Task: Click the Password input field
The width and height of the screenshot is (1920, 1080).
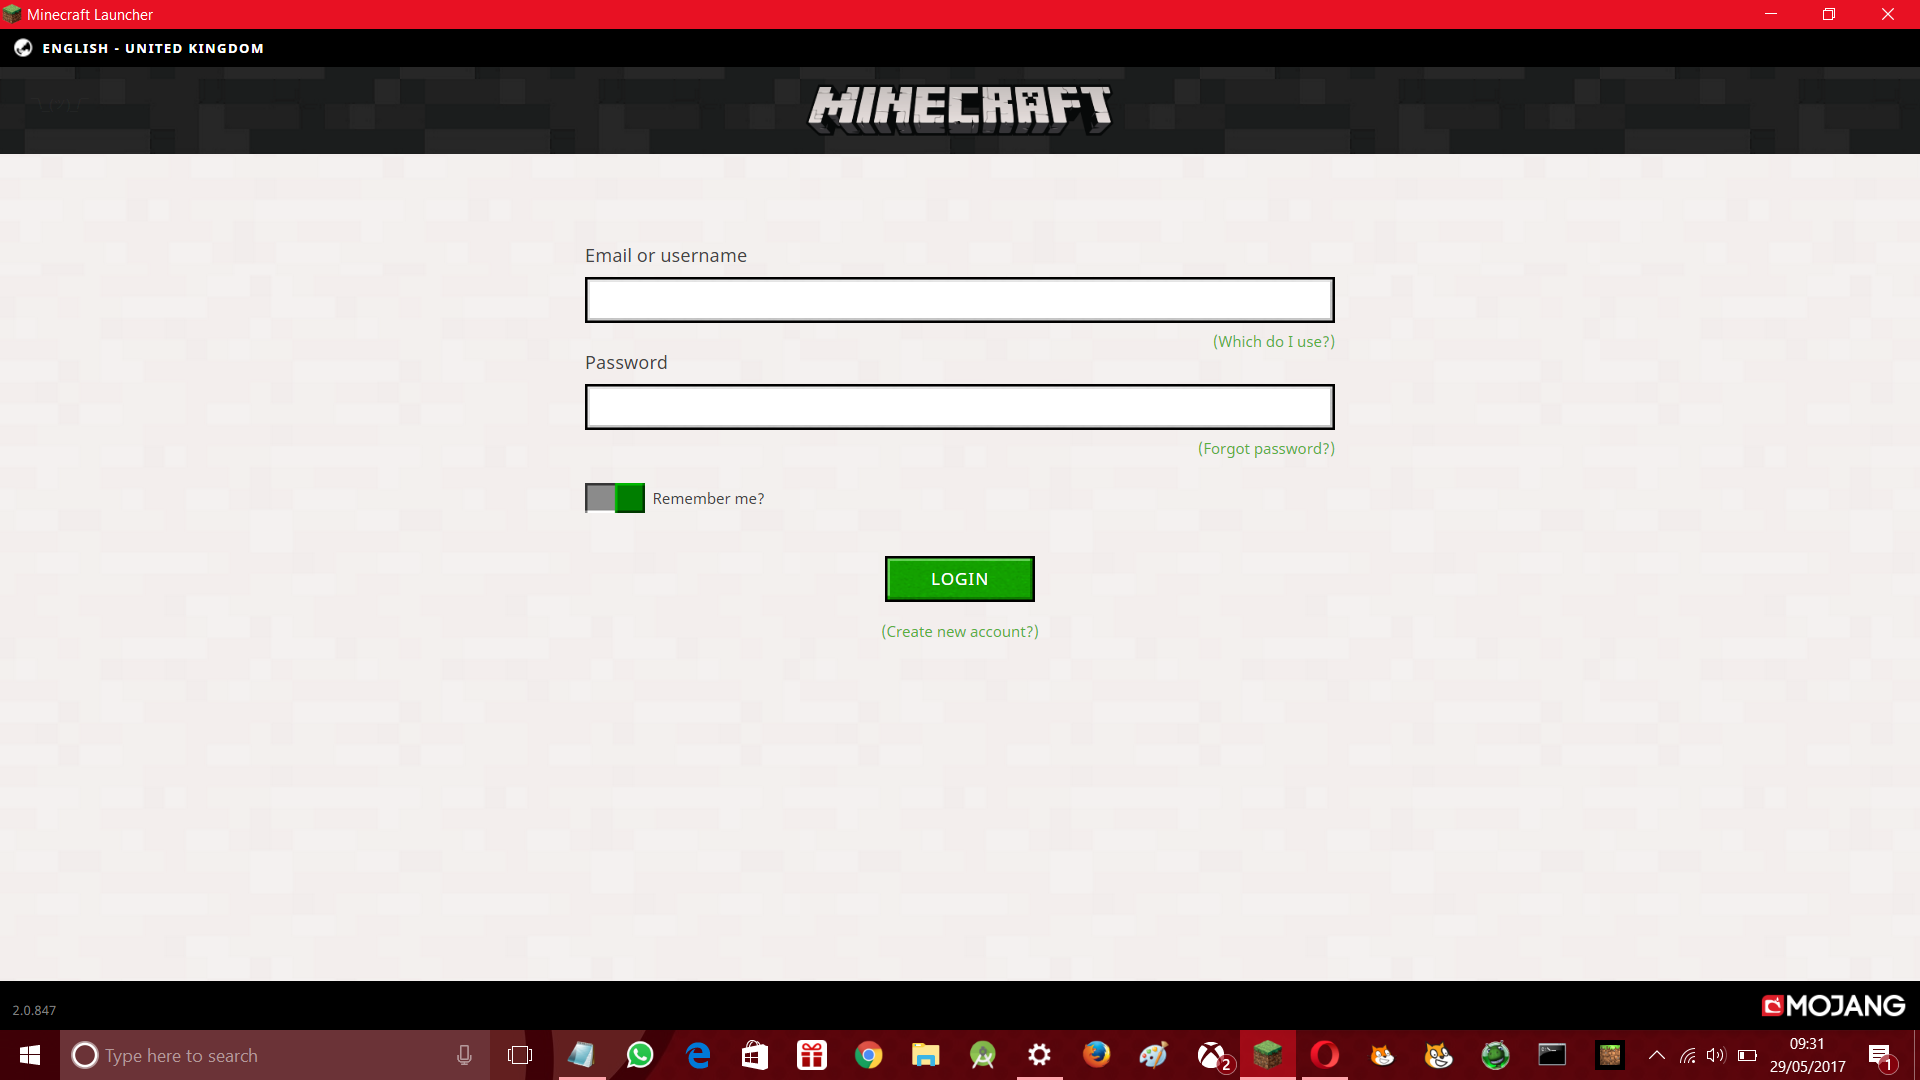Action: pos(959,407)
